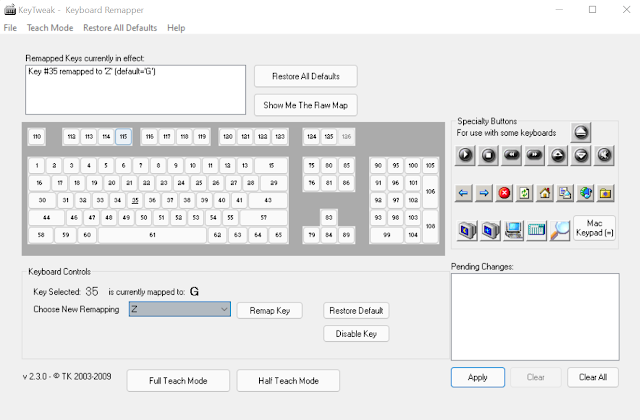Open the Teach Mode menu
The height and width of the screenshot is (420, 640).
pos(50,28)
